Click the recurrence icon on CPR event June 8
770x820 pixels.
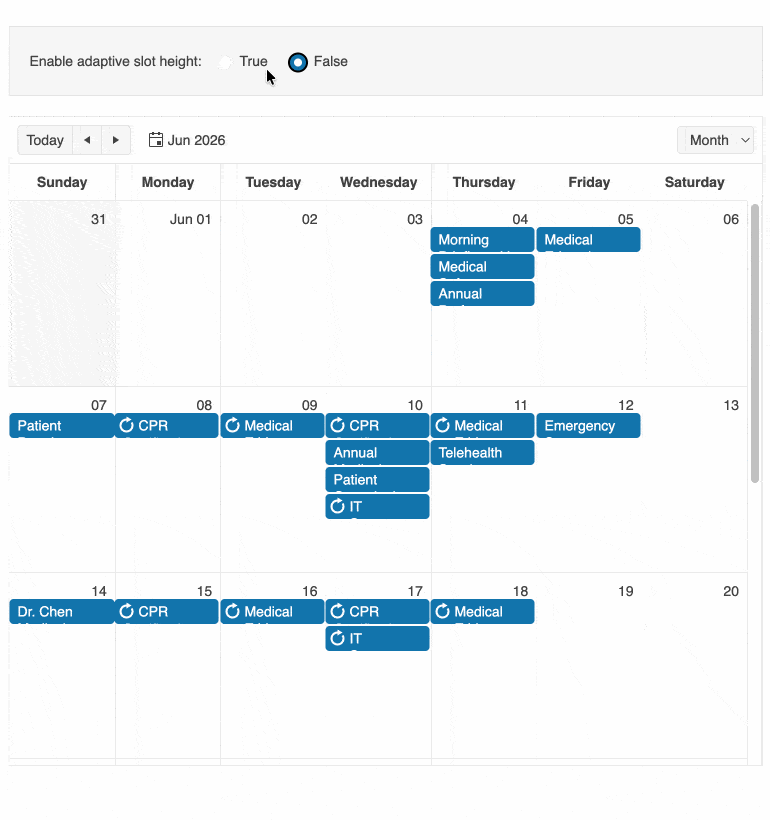tap(127, 425)
